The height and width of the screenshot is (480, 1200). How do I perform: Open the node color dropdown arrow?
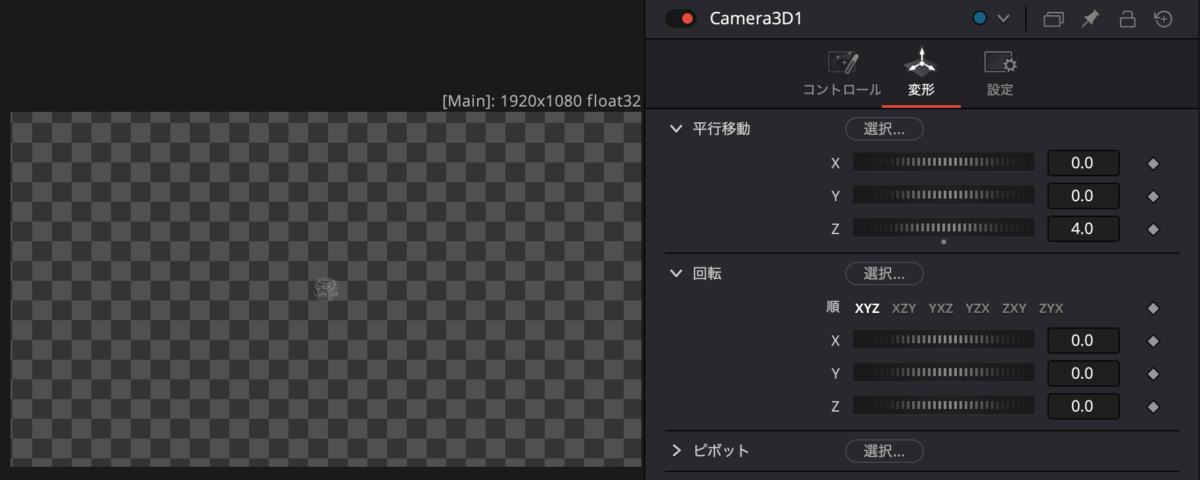1004,18
